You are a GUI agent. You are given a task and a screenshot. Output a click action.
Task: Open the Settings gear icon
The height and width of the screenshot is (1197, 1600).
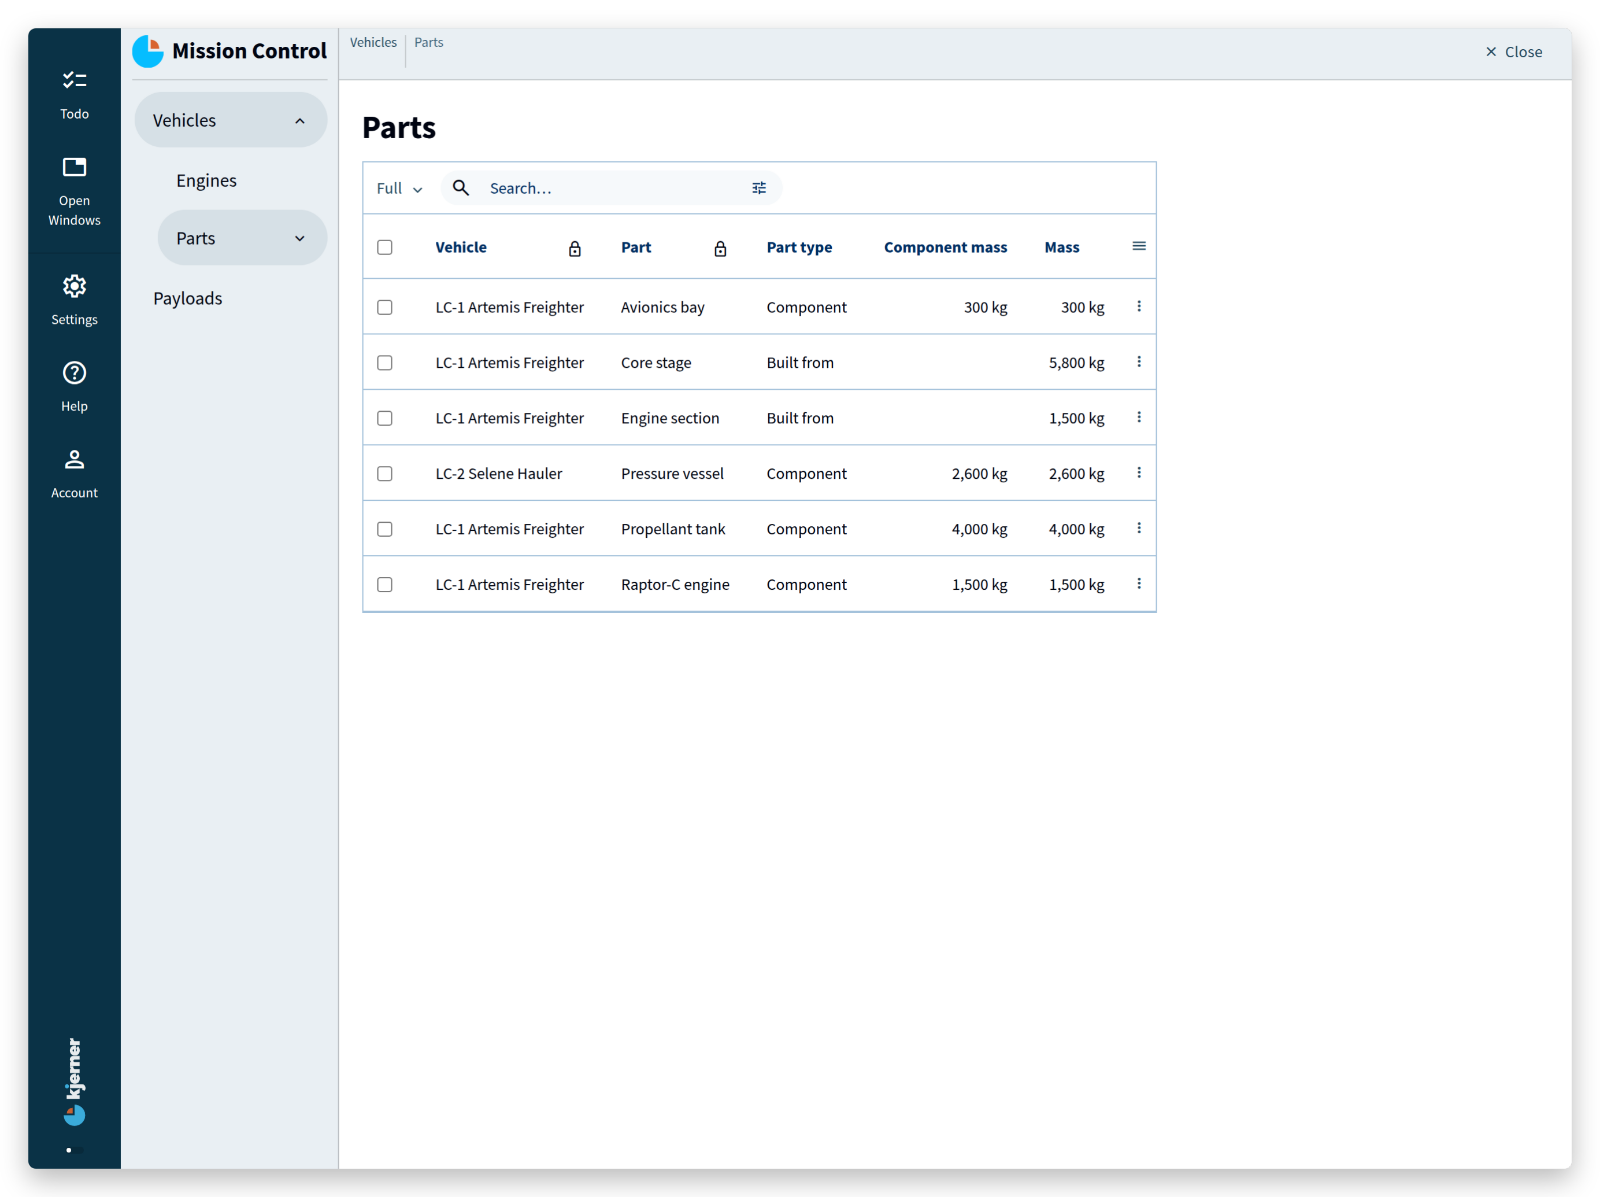coord(74,286)
